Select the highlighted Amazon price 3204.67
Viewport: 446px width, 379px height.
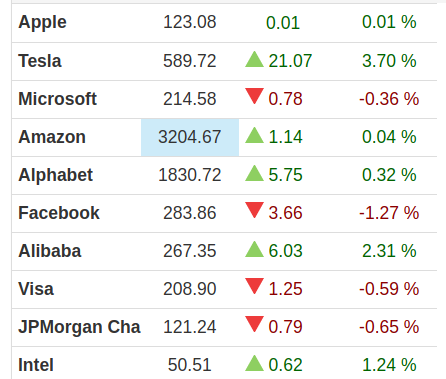[x=190, y=137]
